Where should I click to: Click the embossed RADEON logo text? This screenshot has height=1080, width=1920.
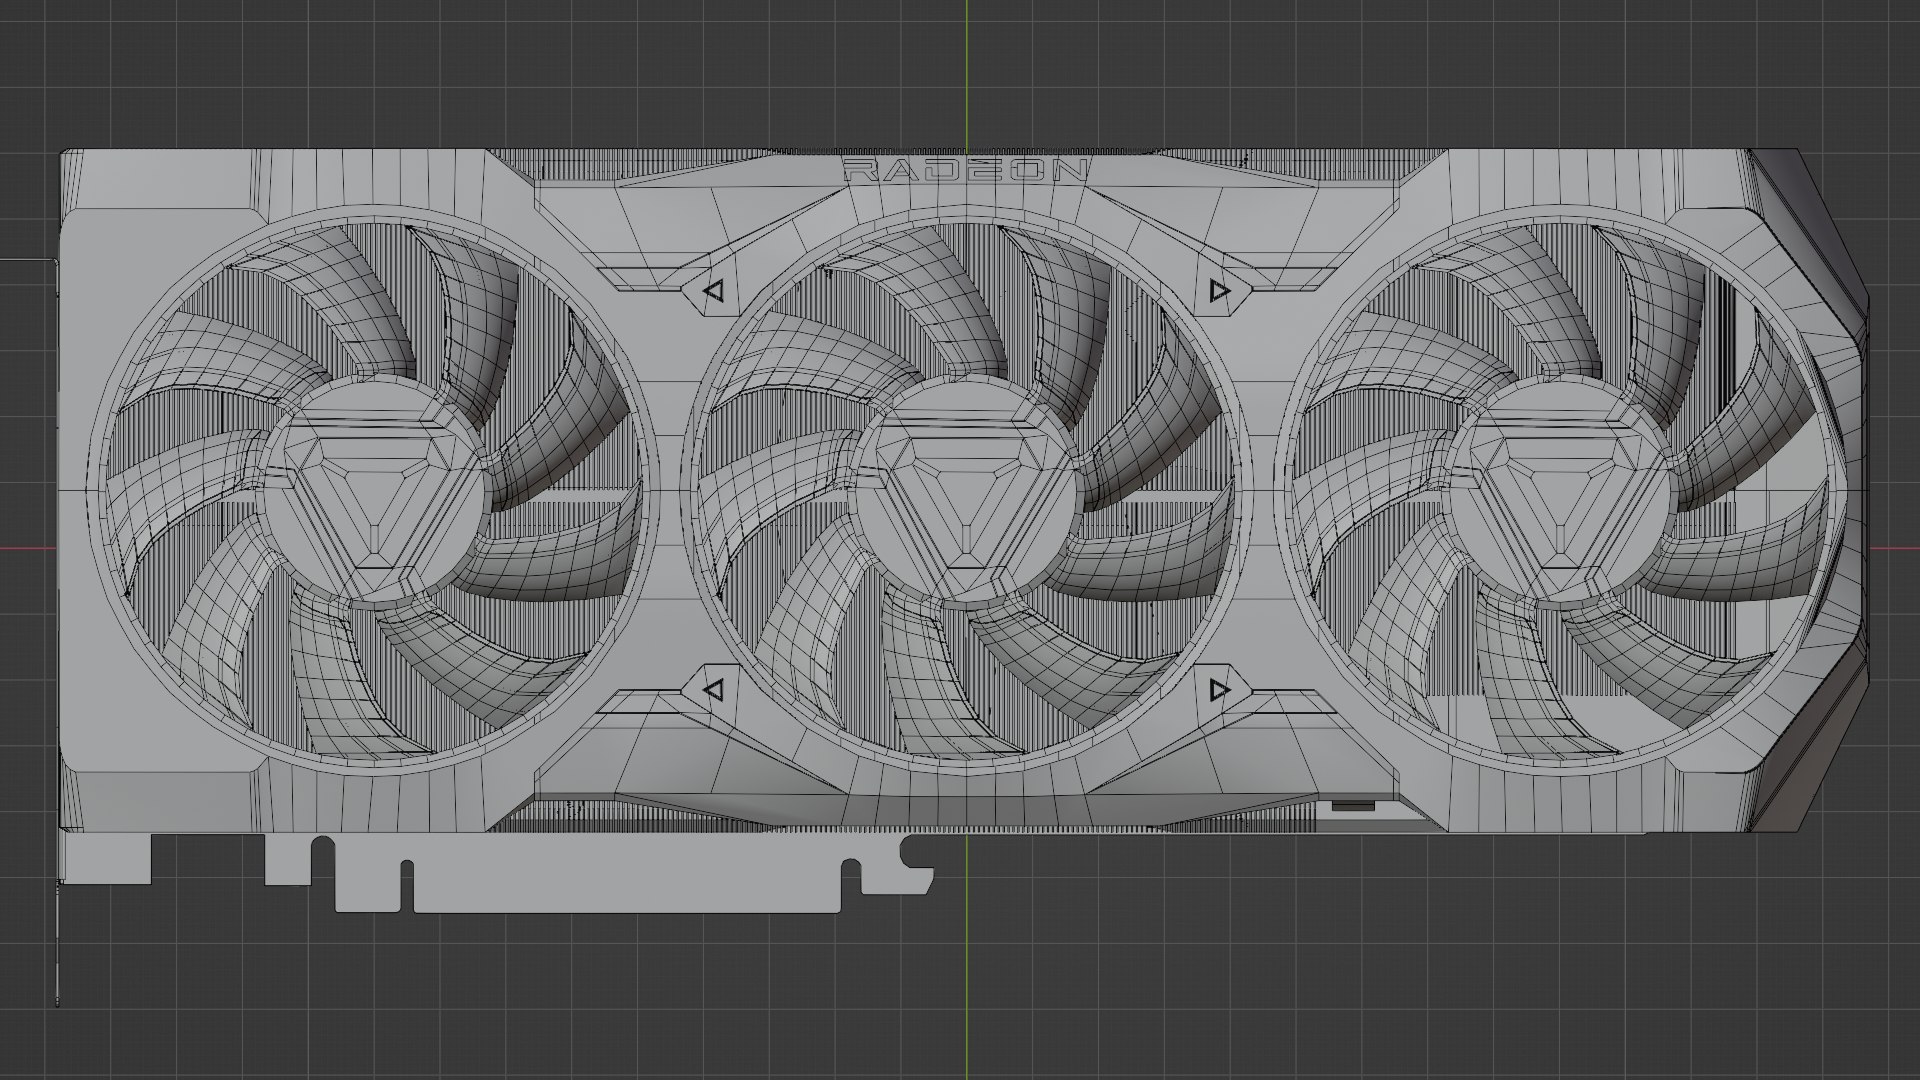click(965, 171)
